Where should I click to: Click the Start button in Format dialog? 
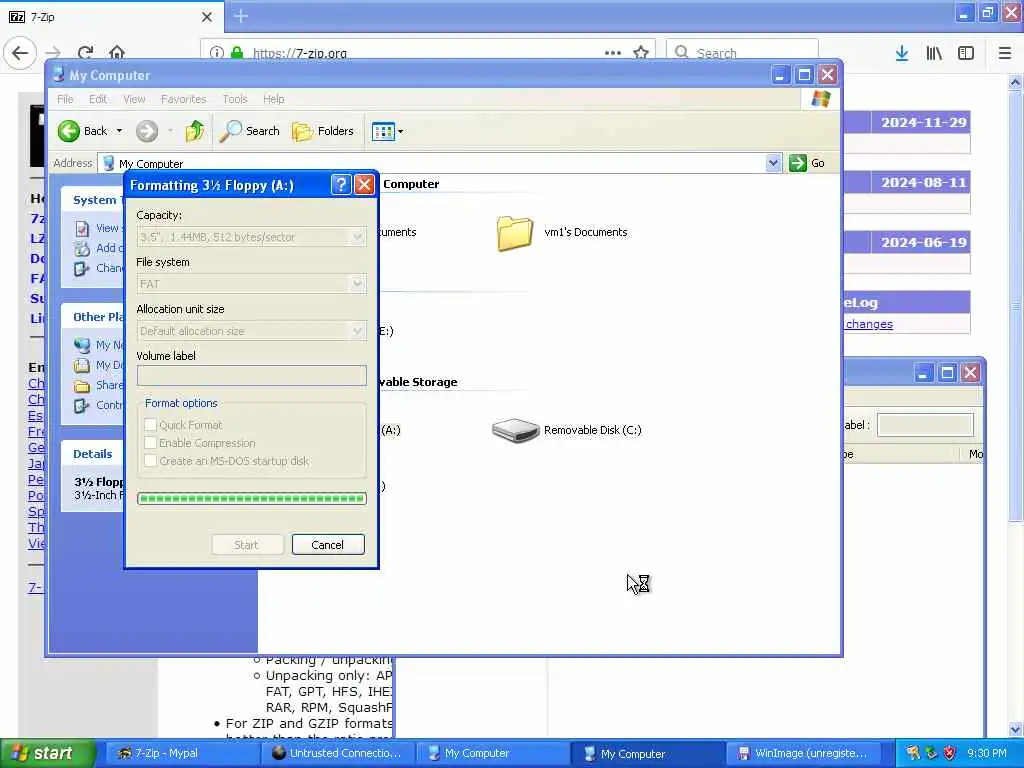pyautogui.click(x=247, y=545)
